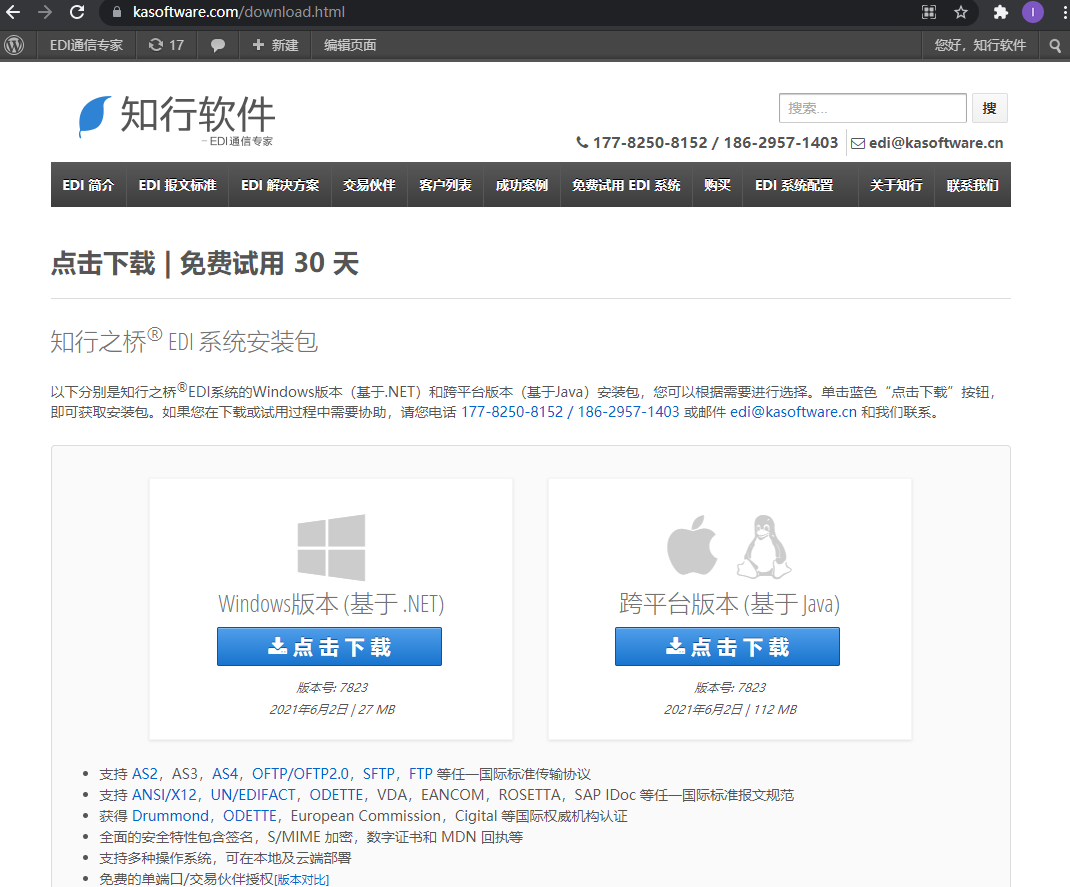
Task: Click the Windows logo image
Action: pos(332,547)
